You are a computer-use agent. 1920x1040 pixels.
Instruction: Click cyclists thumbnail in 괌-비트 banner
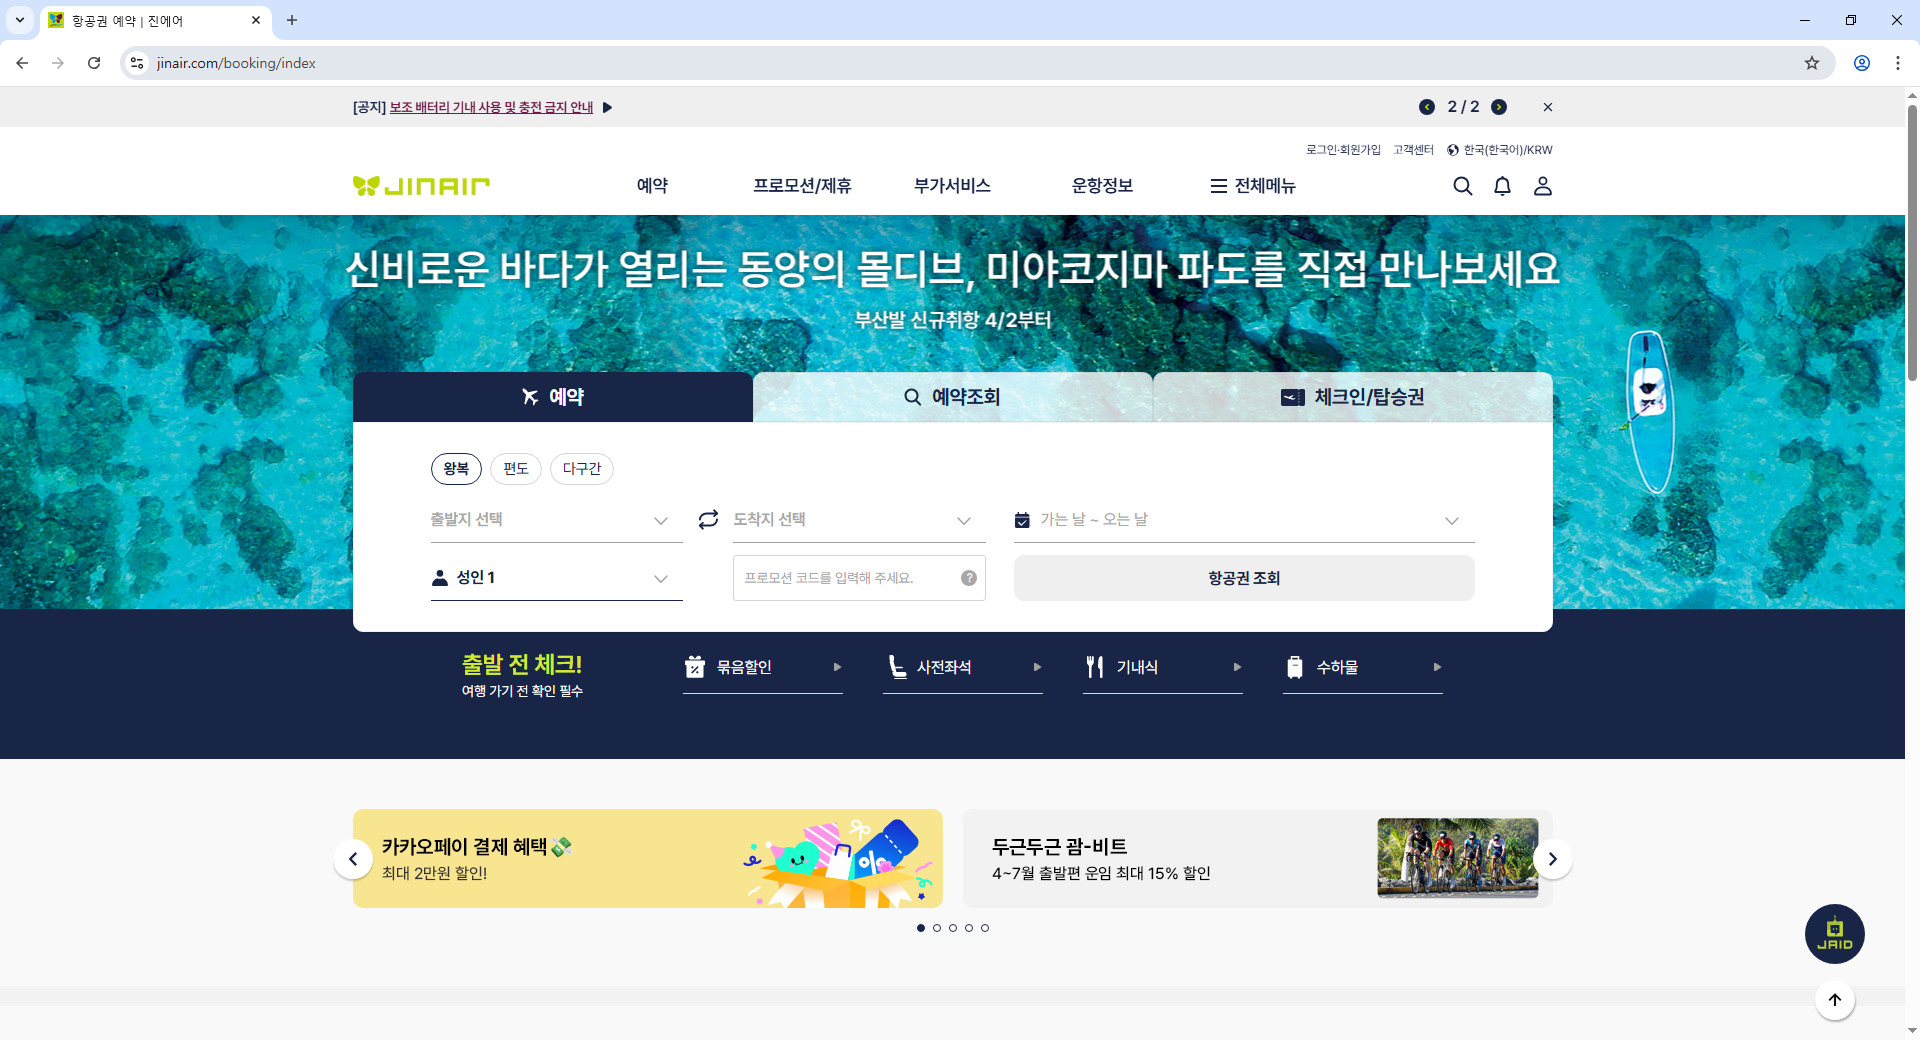tap(1458, 858)
